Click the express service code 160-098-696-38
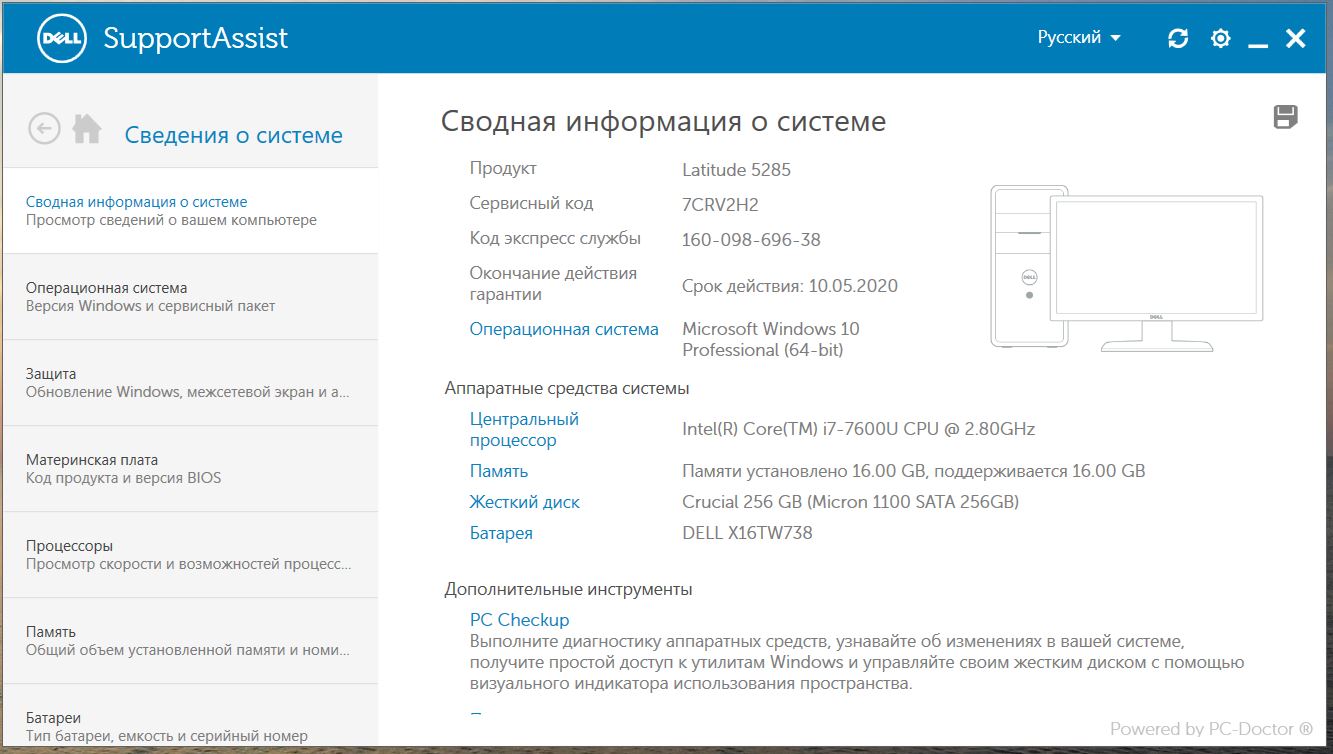Viewport: 1333px width, 754px height. 751,240
